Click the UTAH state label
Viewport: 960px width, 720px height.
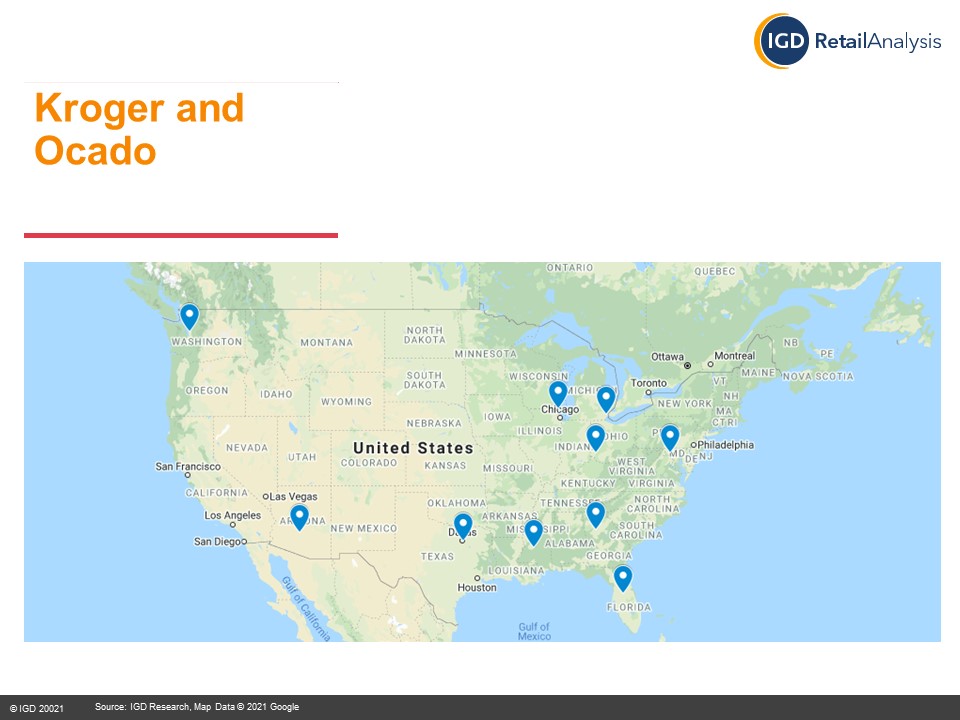pyautogui.click(x=302, y=457)
